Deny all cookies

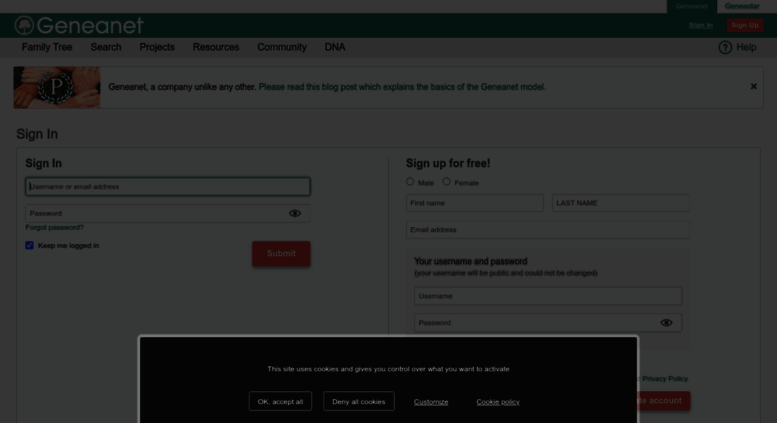click(359, 402)
